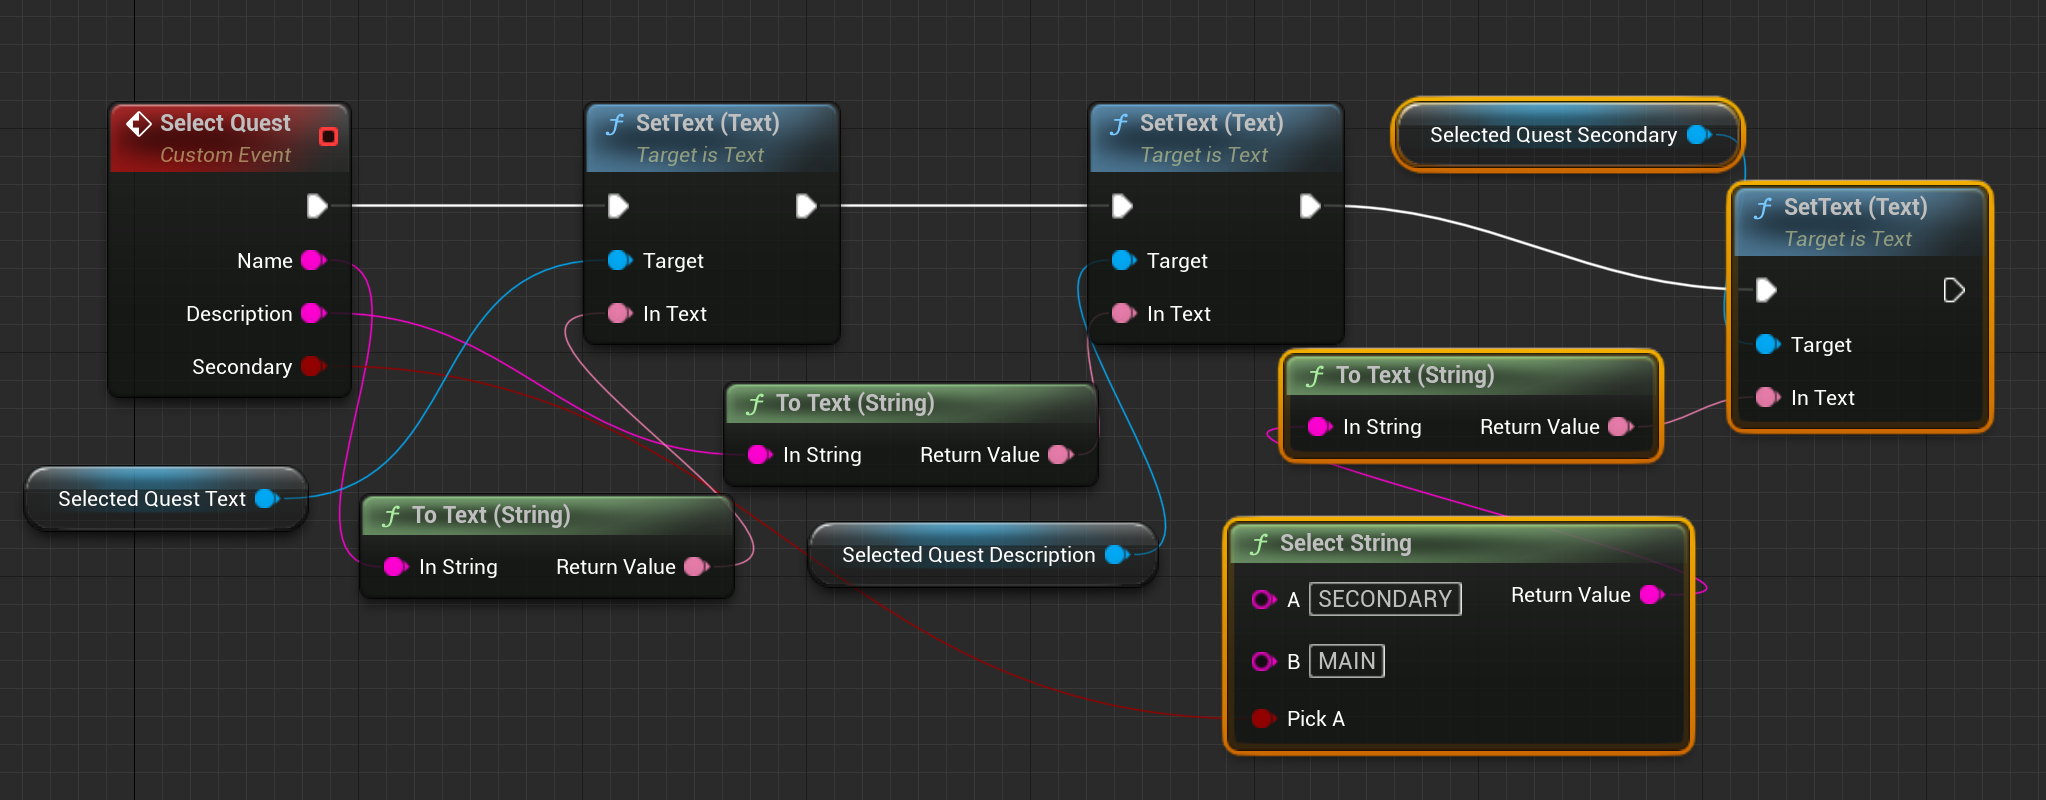Edit the MAIN value in input B
Viewport: 2046px width, 800px height.
1347,661
